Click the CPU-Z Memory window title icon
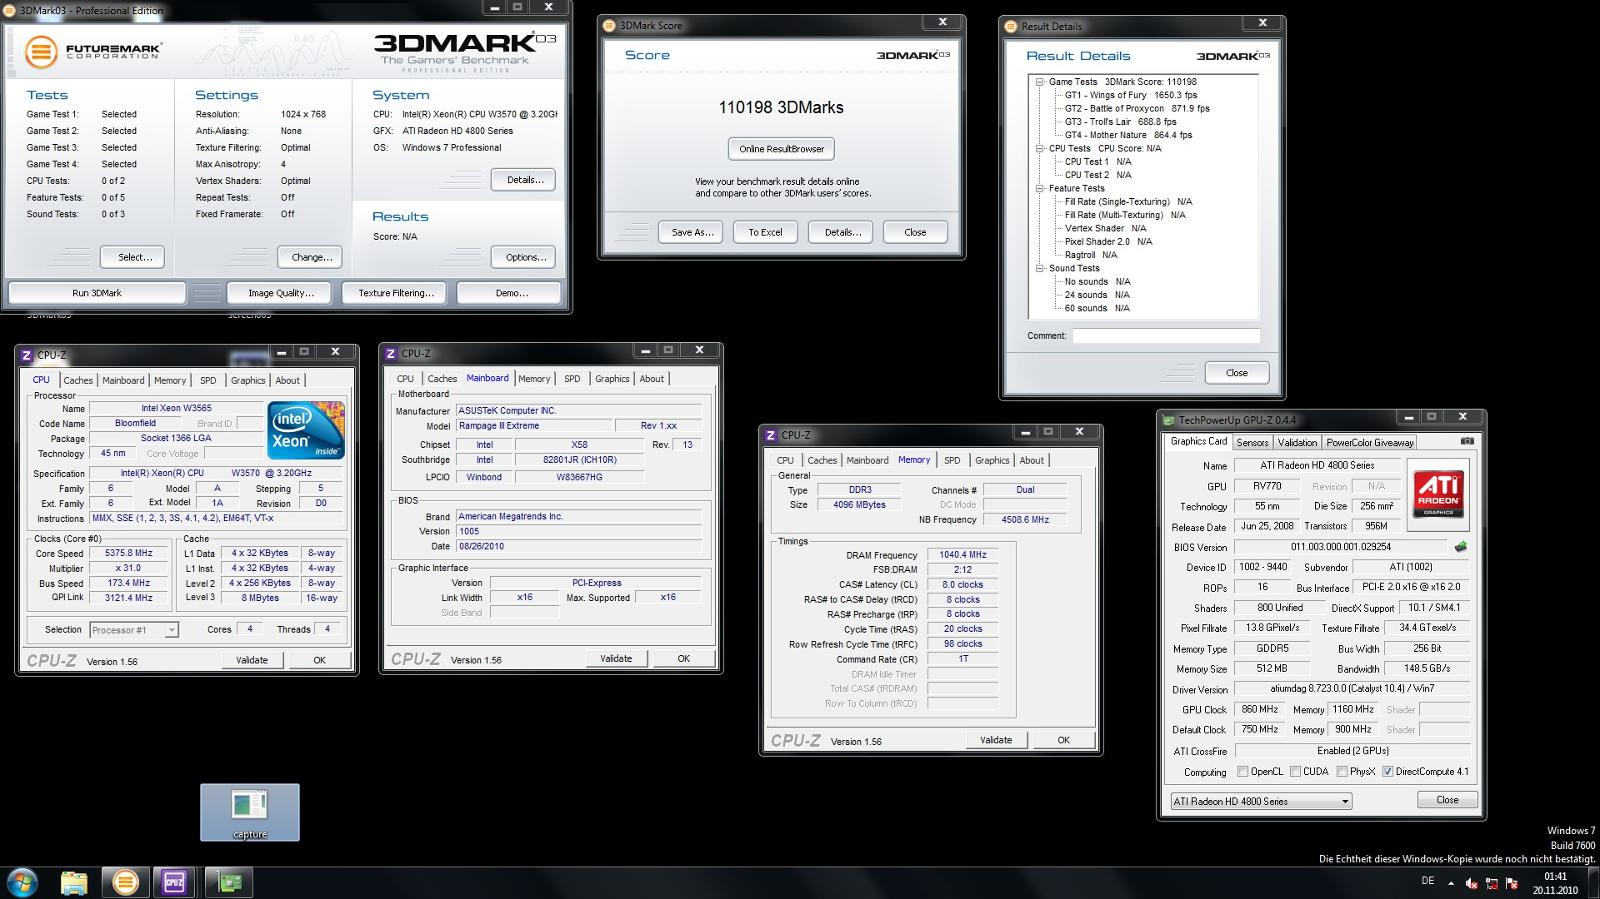This screenshot has height=899, width=1600. point(771,435)
